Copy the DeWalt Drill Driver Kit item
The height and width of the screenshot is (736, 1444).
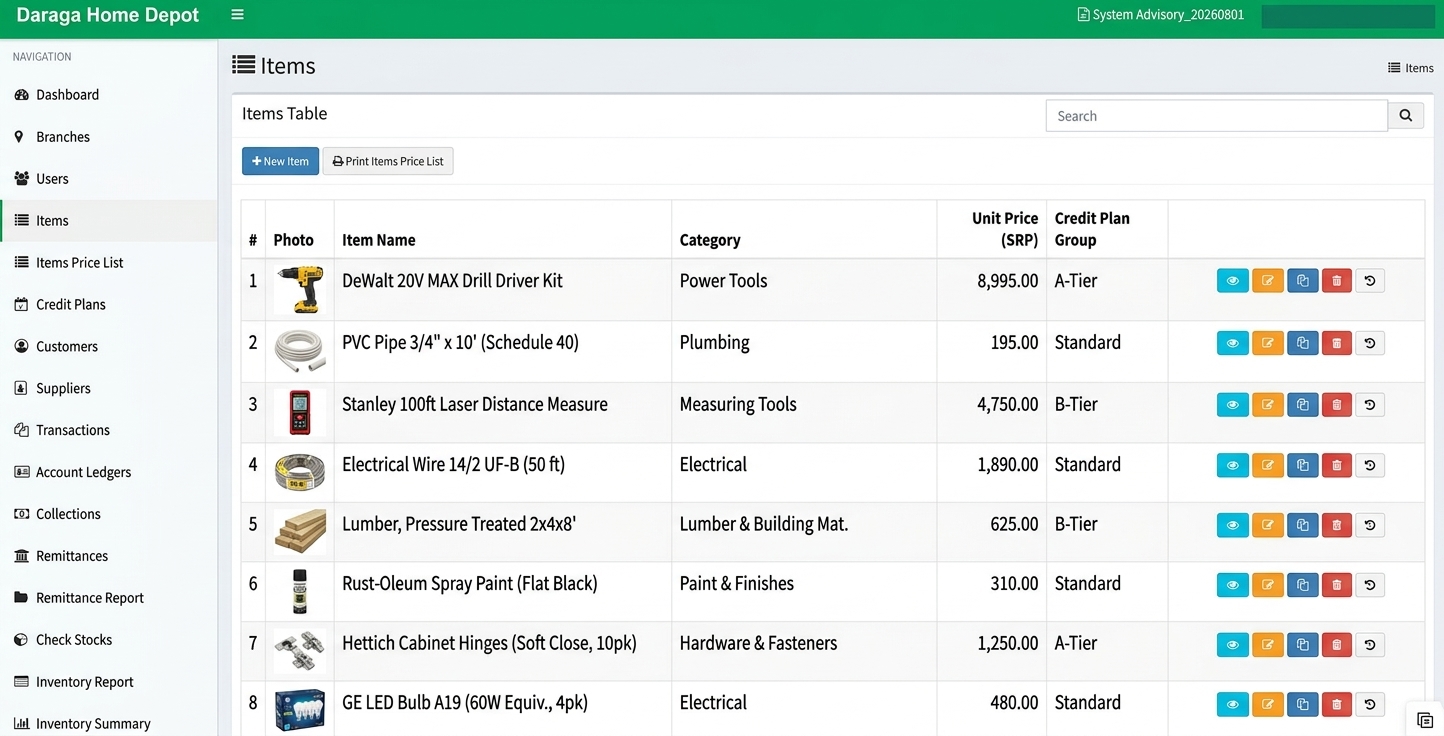pyautogui.click(x=1302, y=281)
